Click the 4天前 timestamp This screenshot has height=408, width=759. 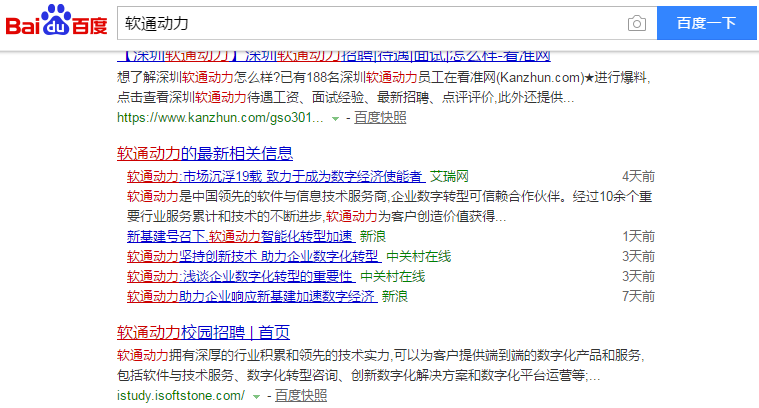[x=638, y=176]
